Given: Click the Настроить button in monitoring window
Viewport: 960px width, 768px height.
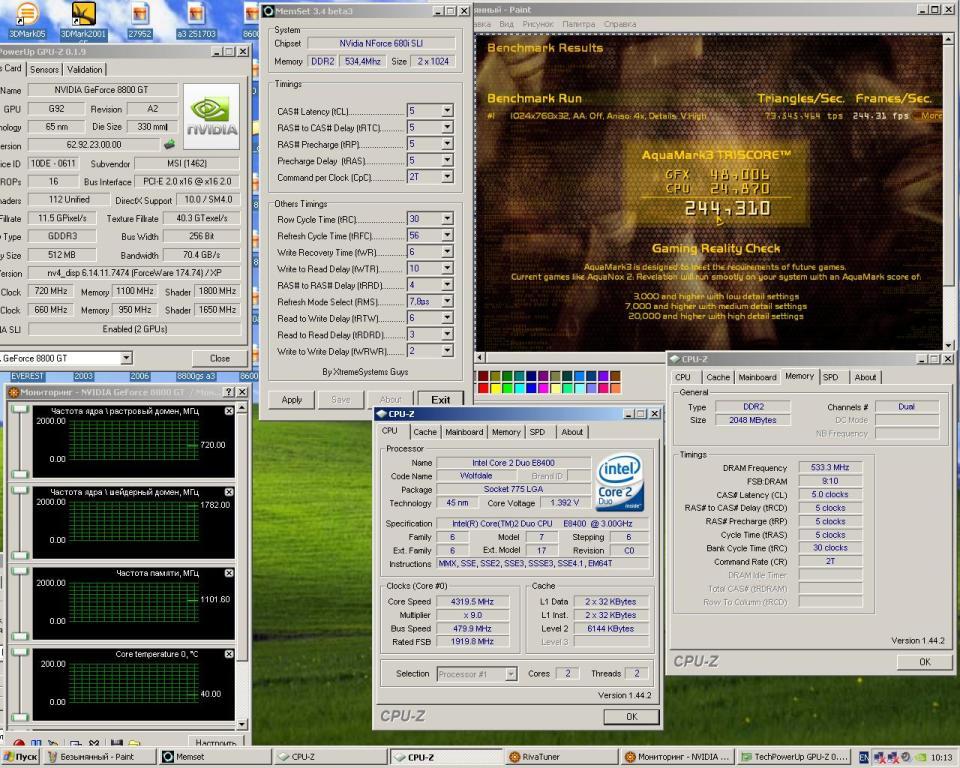Looking at the screenshot, I should 216,742.
